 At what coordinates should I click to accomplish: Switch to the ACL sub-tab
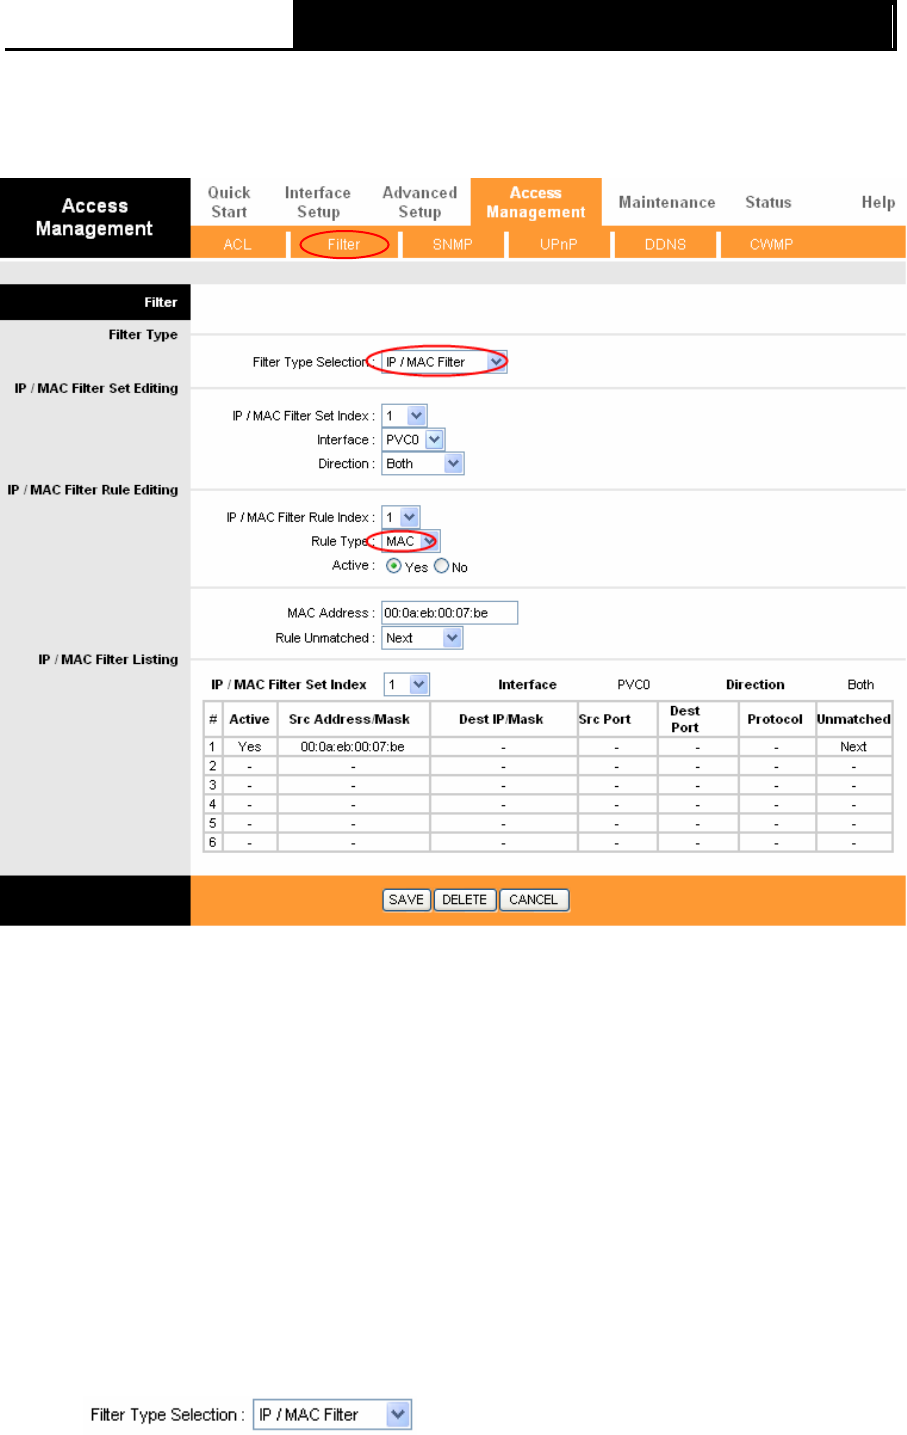pyautogui.click(x=237, y=244)
